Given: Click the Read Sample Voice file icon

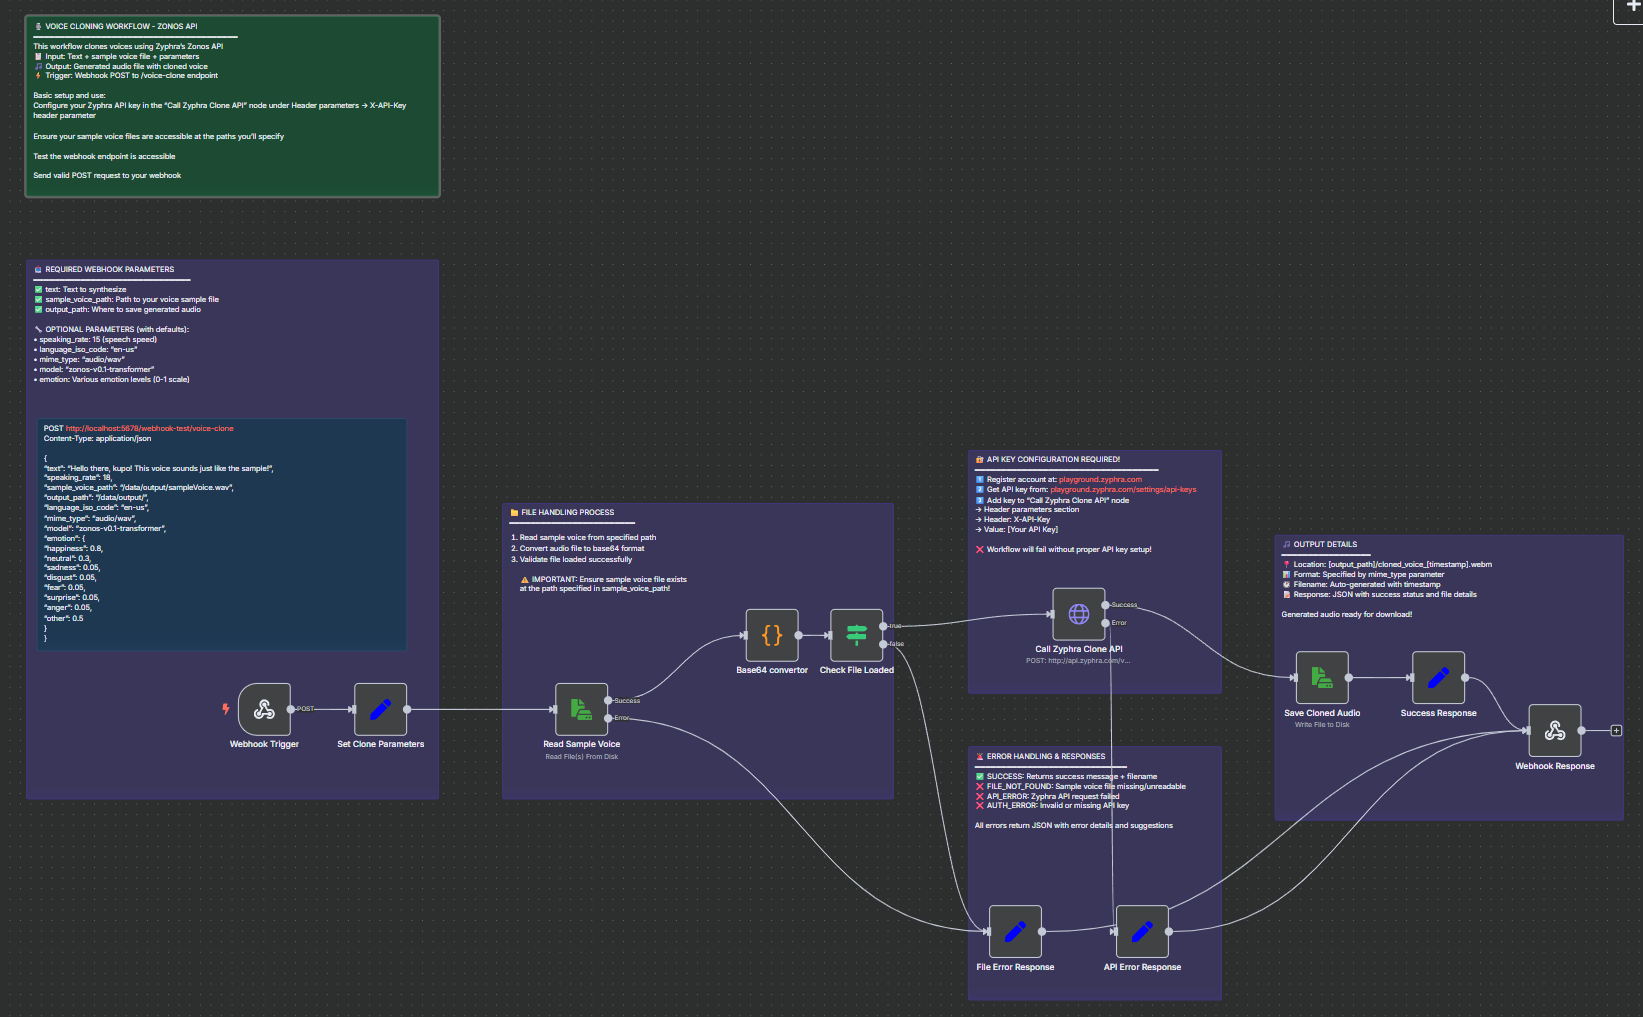Looking at the screenshot, I should tap(581, 710).
